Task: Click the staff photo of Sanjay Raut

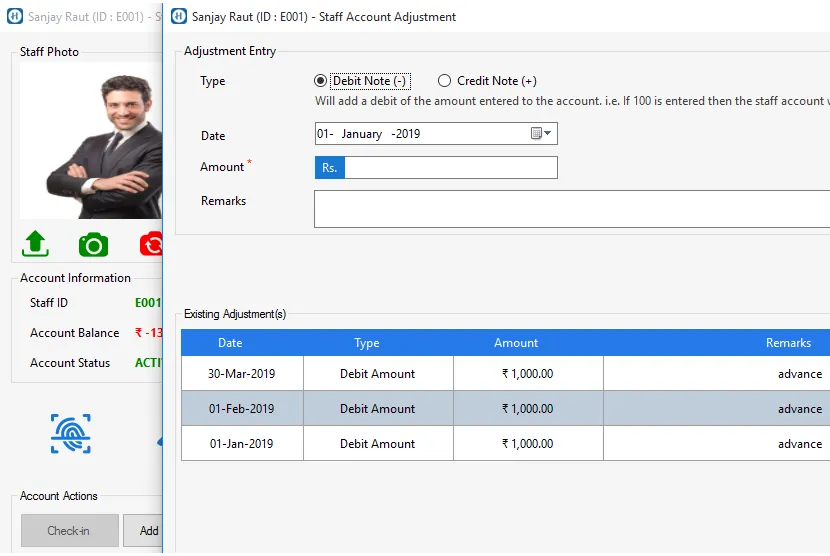Action: (91, 141)
